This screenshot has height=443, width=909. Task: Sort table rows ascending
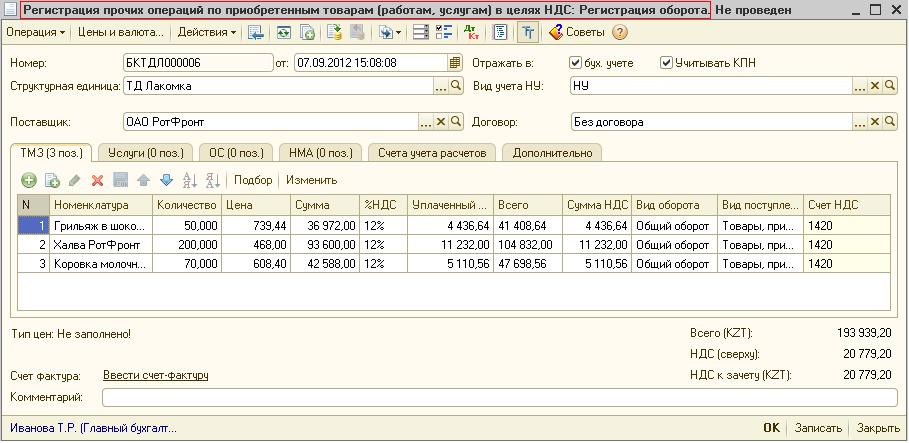189,181
